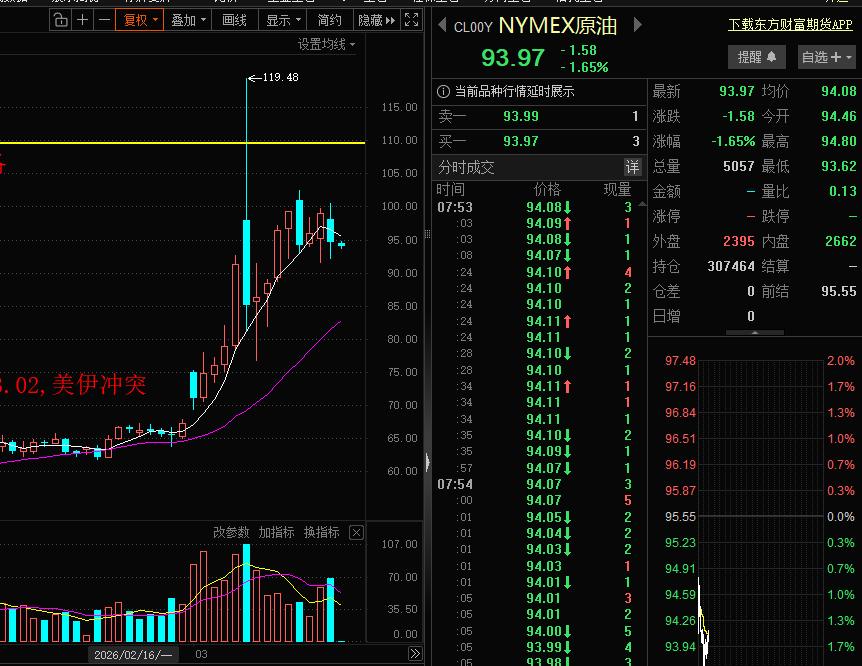The image size is (862, 666).
Task: Click the 现量 column header
Action: tap(617, 189)
